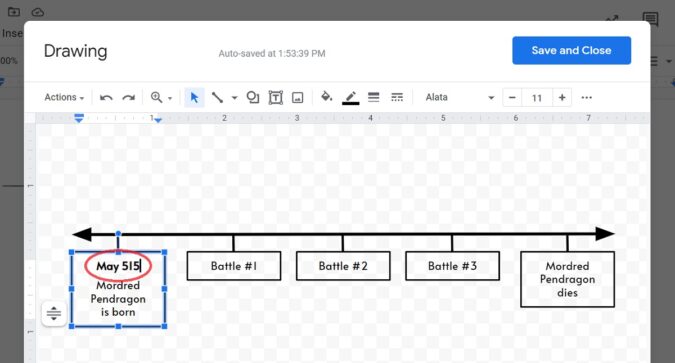The height and width of the screenshot is (363, 675).
Task: Select the Mordred Pendragon dies box
Action: coord(567,279)
